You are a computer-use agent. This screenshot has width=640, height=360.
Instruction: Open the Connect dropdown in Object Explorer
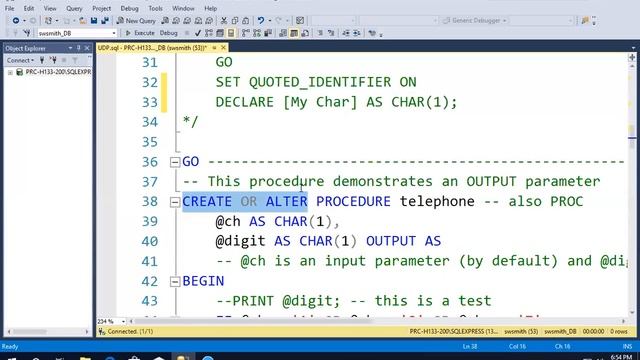(20, 60)
